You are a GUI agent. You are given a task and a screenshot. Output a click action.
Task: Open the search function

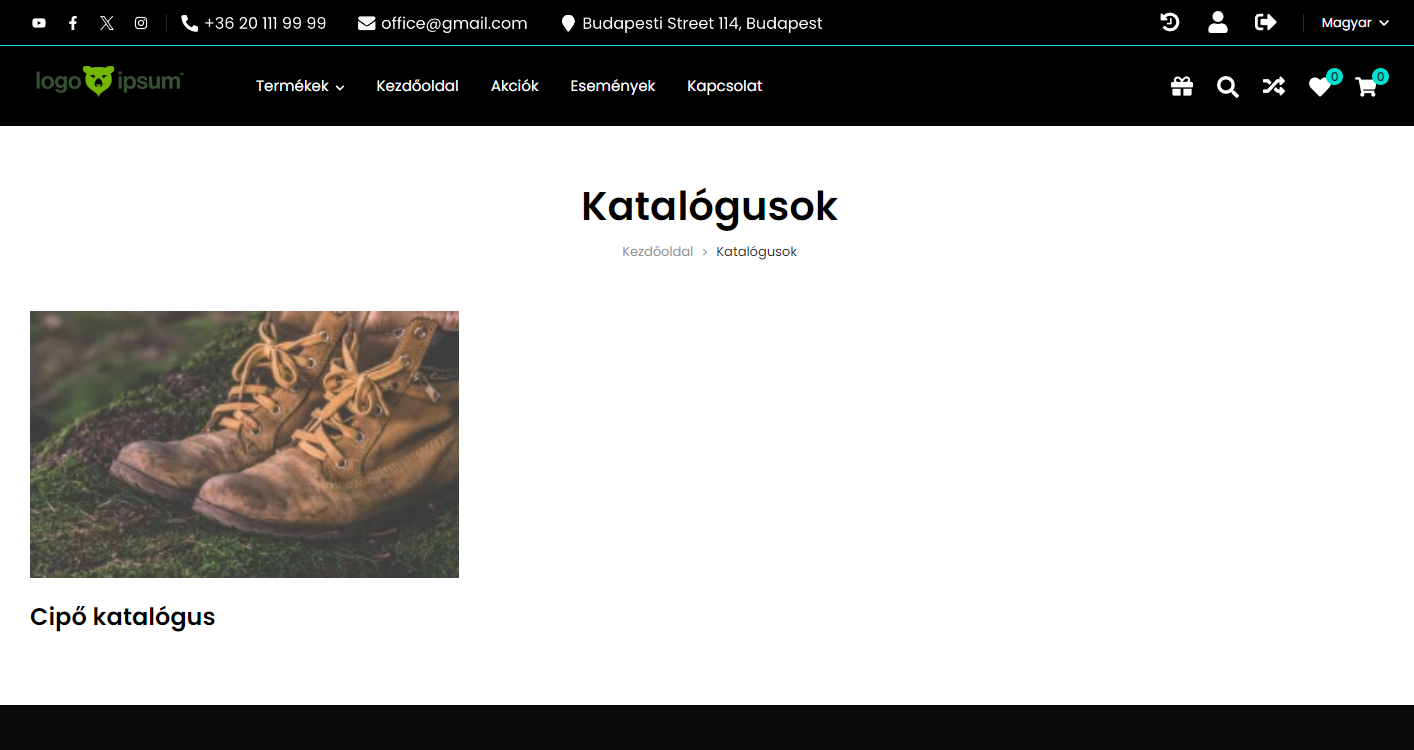pos(1227,86)
